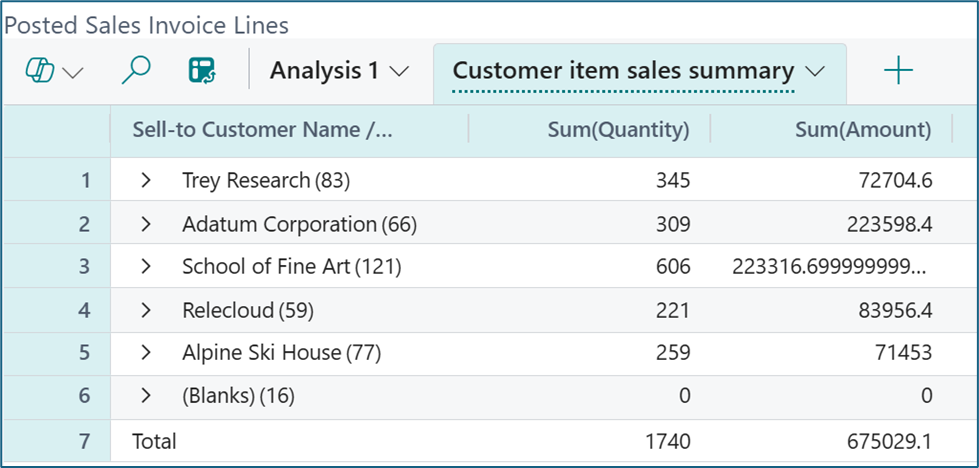Click the Sum(Amount) column header
979x468 pixels.
(862, 129)
